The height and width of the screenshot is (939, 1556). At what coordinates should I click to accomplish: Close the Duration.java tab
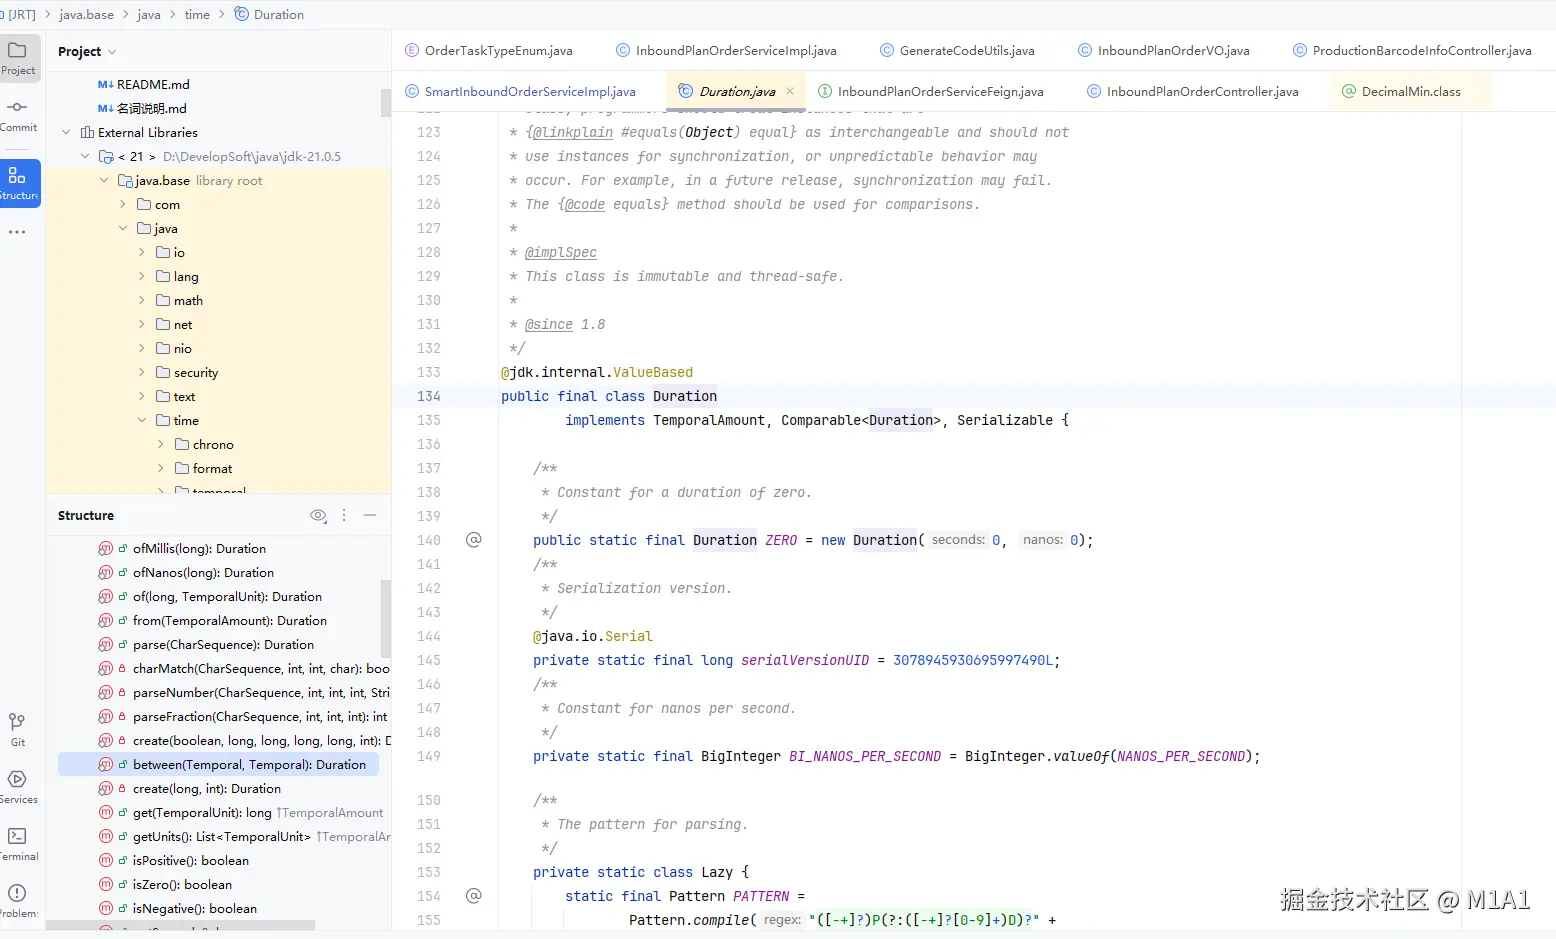pyautogui.click(x=790, y=91)
